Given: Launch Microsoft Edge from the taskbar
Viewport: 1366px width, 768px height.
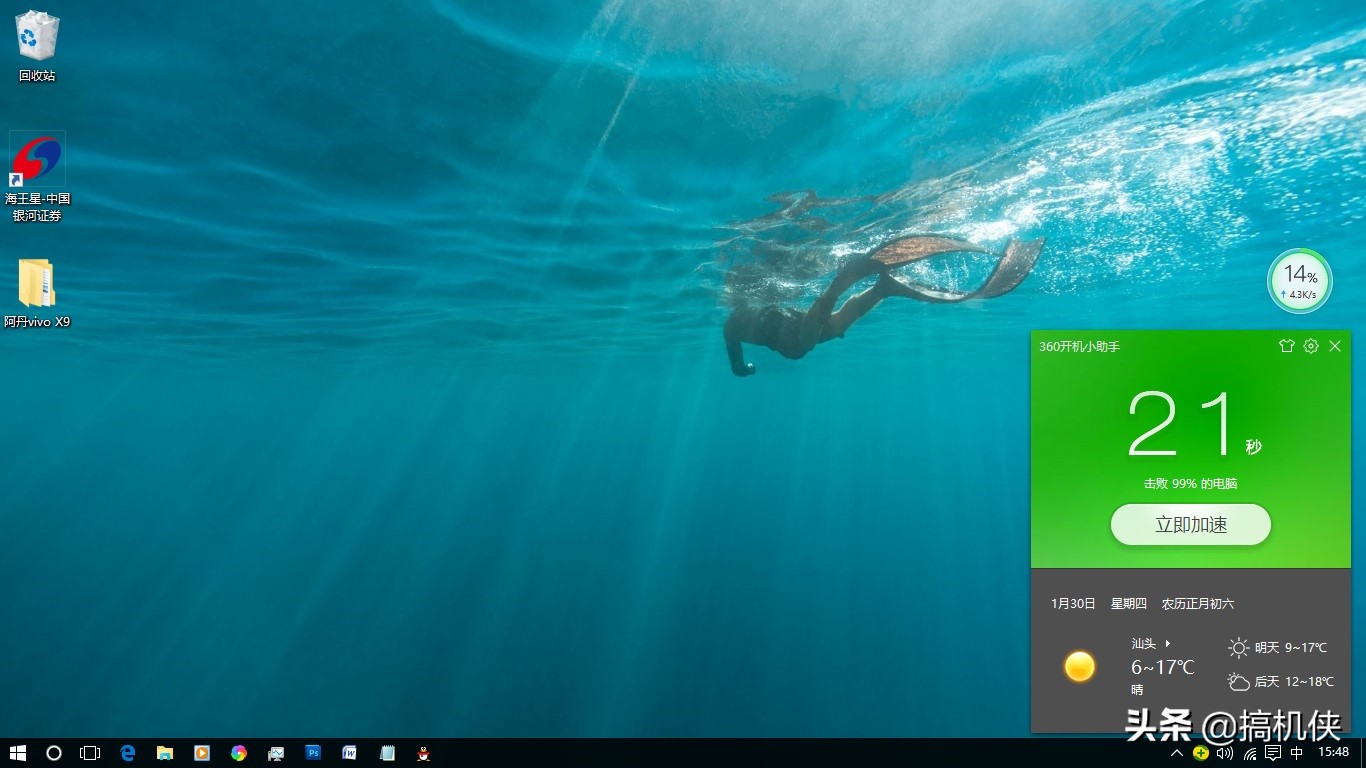Looking at the screenshot, I should [128, 753].
